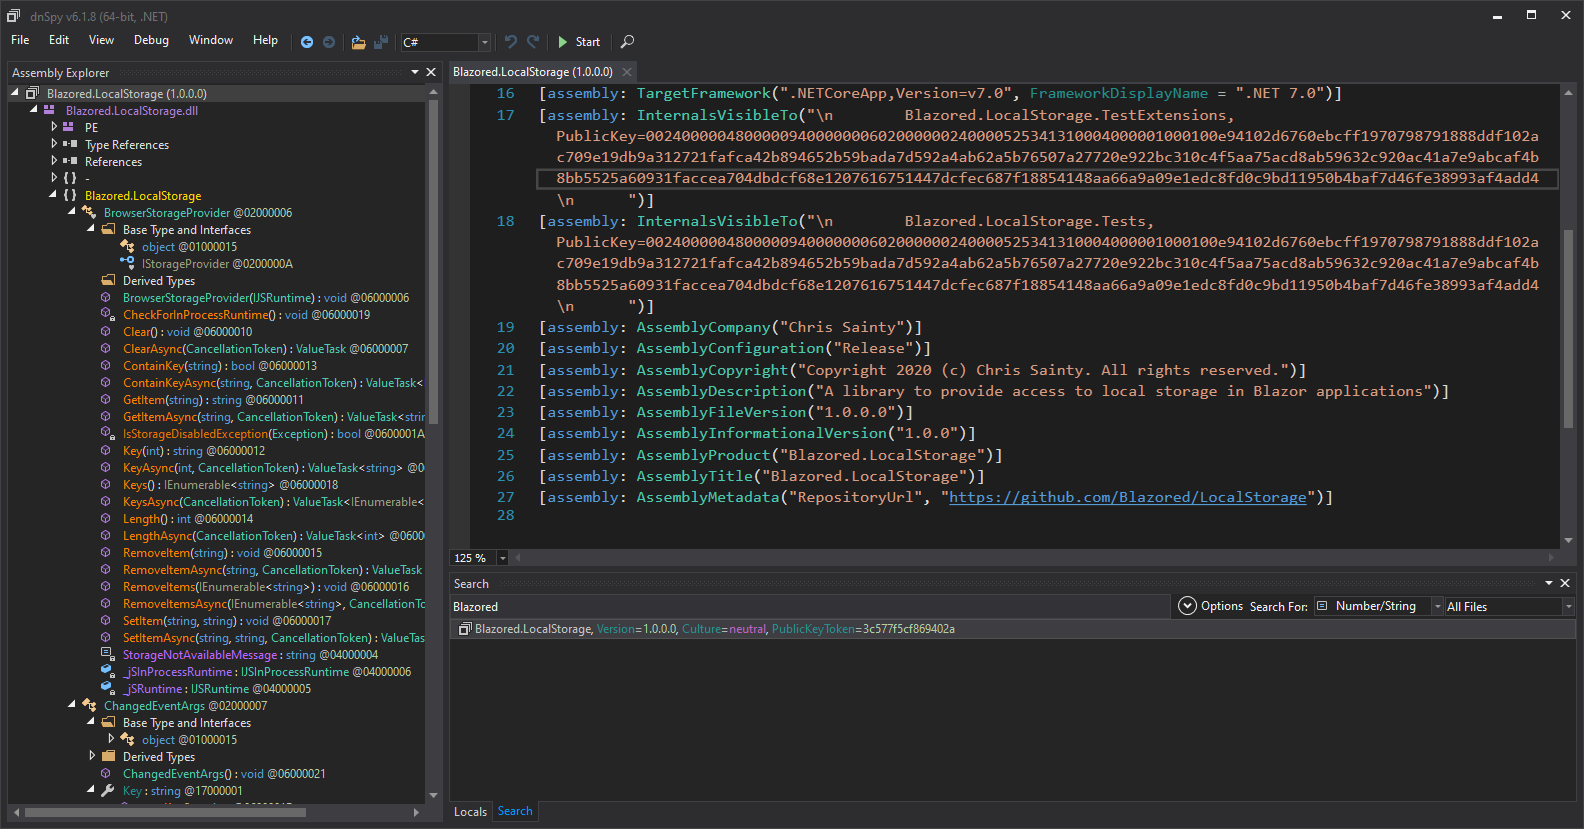This screenshot has height=829, width=1584.
Task: Select GetItem(string) method in tree
Action: tap(213, 399)
